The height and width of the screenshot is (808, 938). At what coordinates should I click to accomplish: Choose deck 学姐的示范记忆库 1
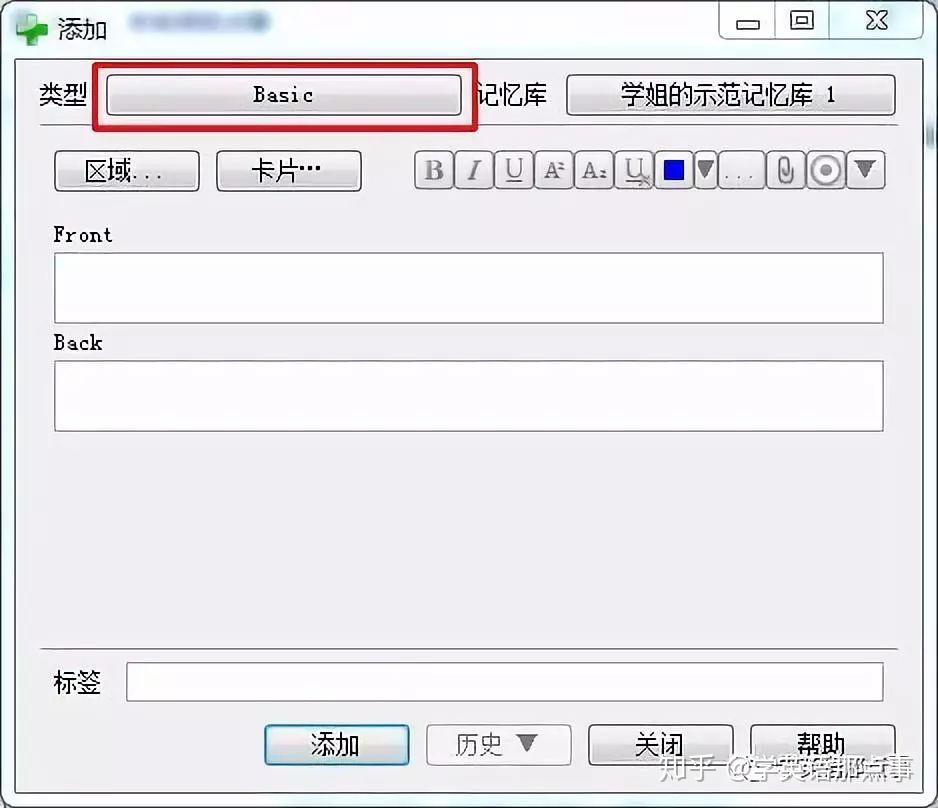[730, 94]
